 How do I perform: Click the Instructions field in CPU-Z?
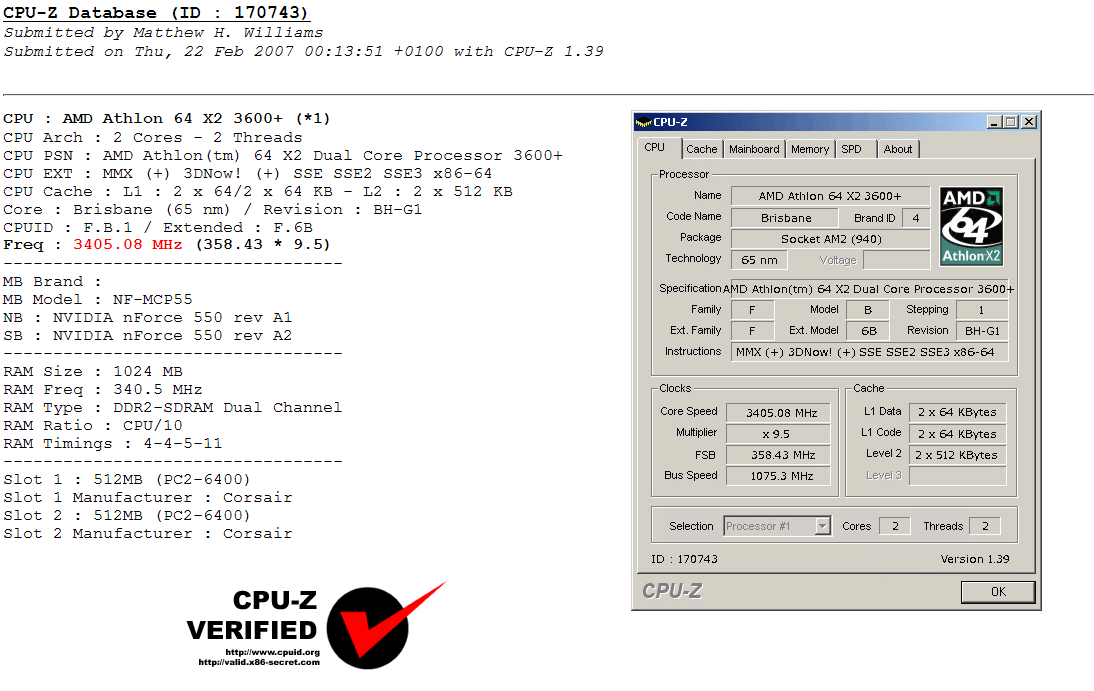869,352
